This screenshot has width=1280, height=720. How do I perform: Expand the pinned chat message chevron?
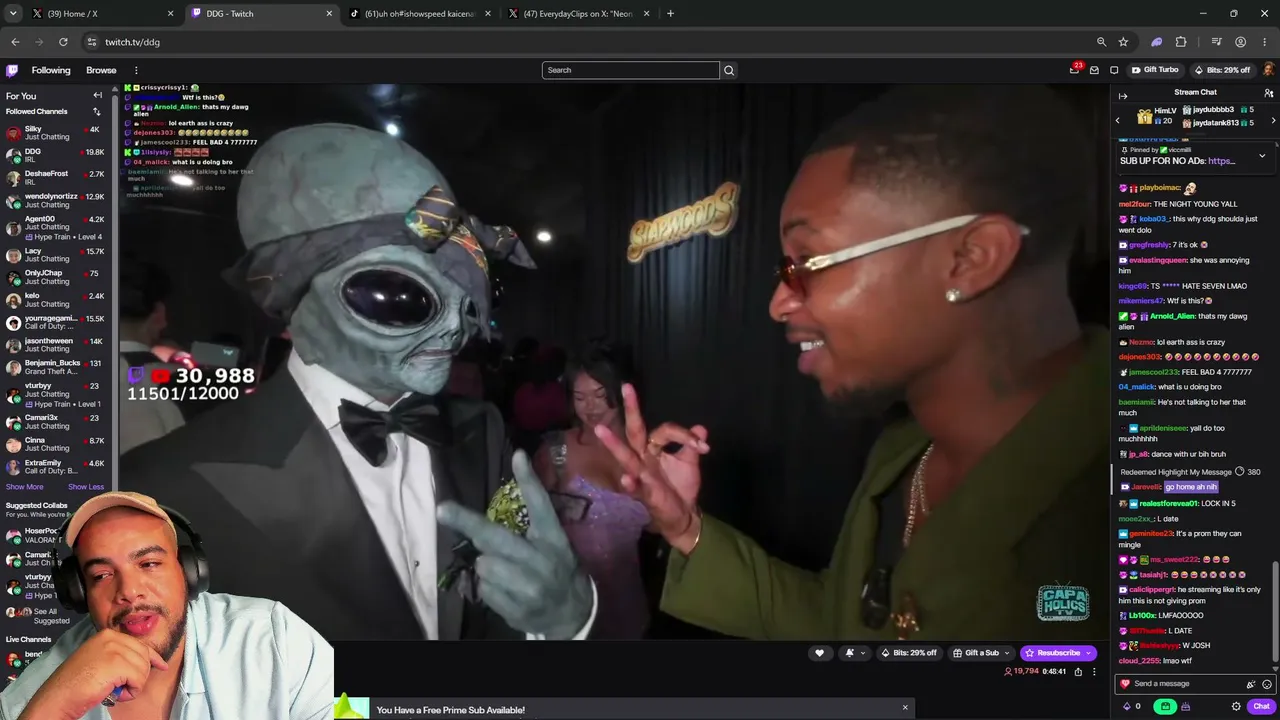[1262, 156]
